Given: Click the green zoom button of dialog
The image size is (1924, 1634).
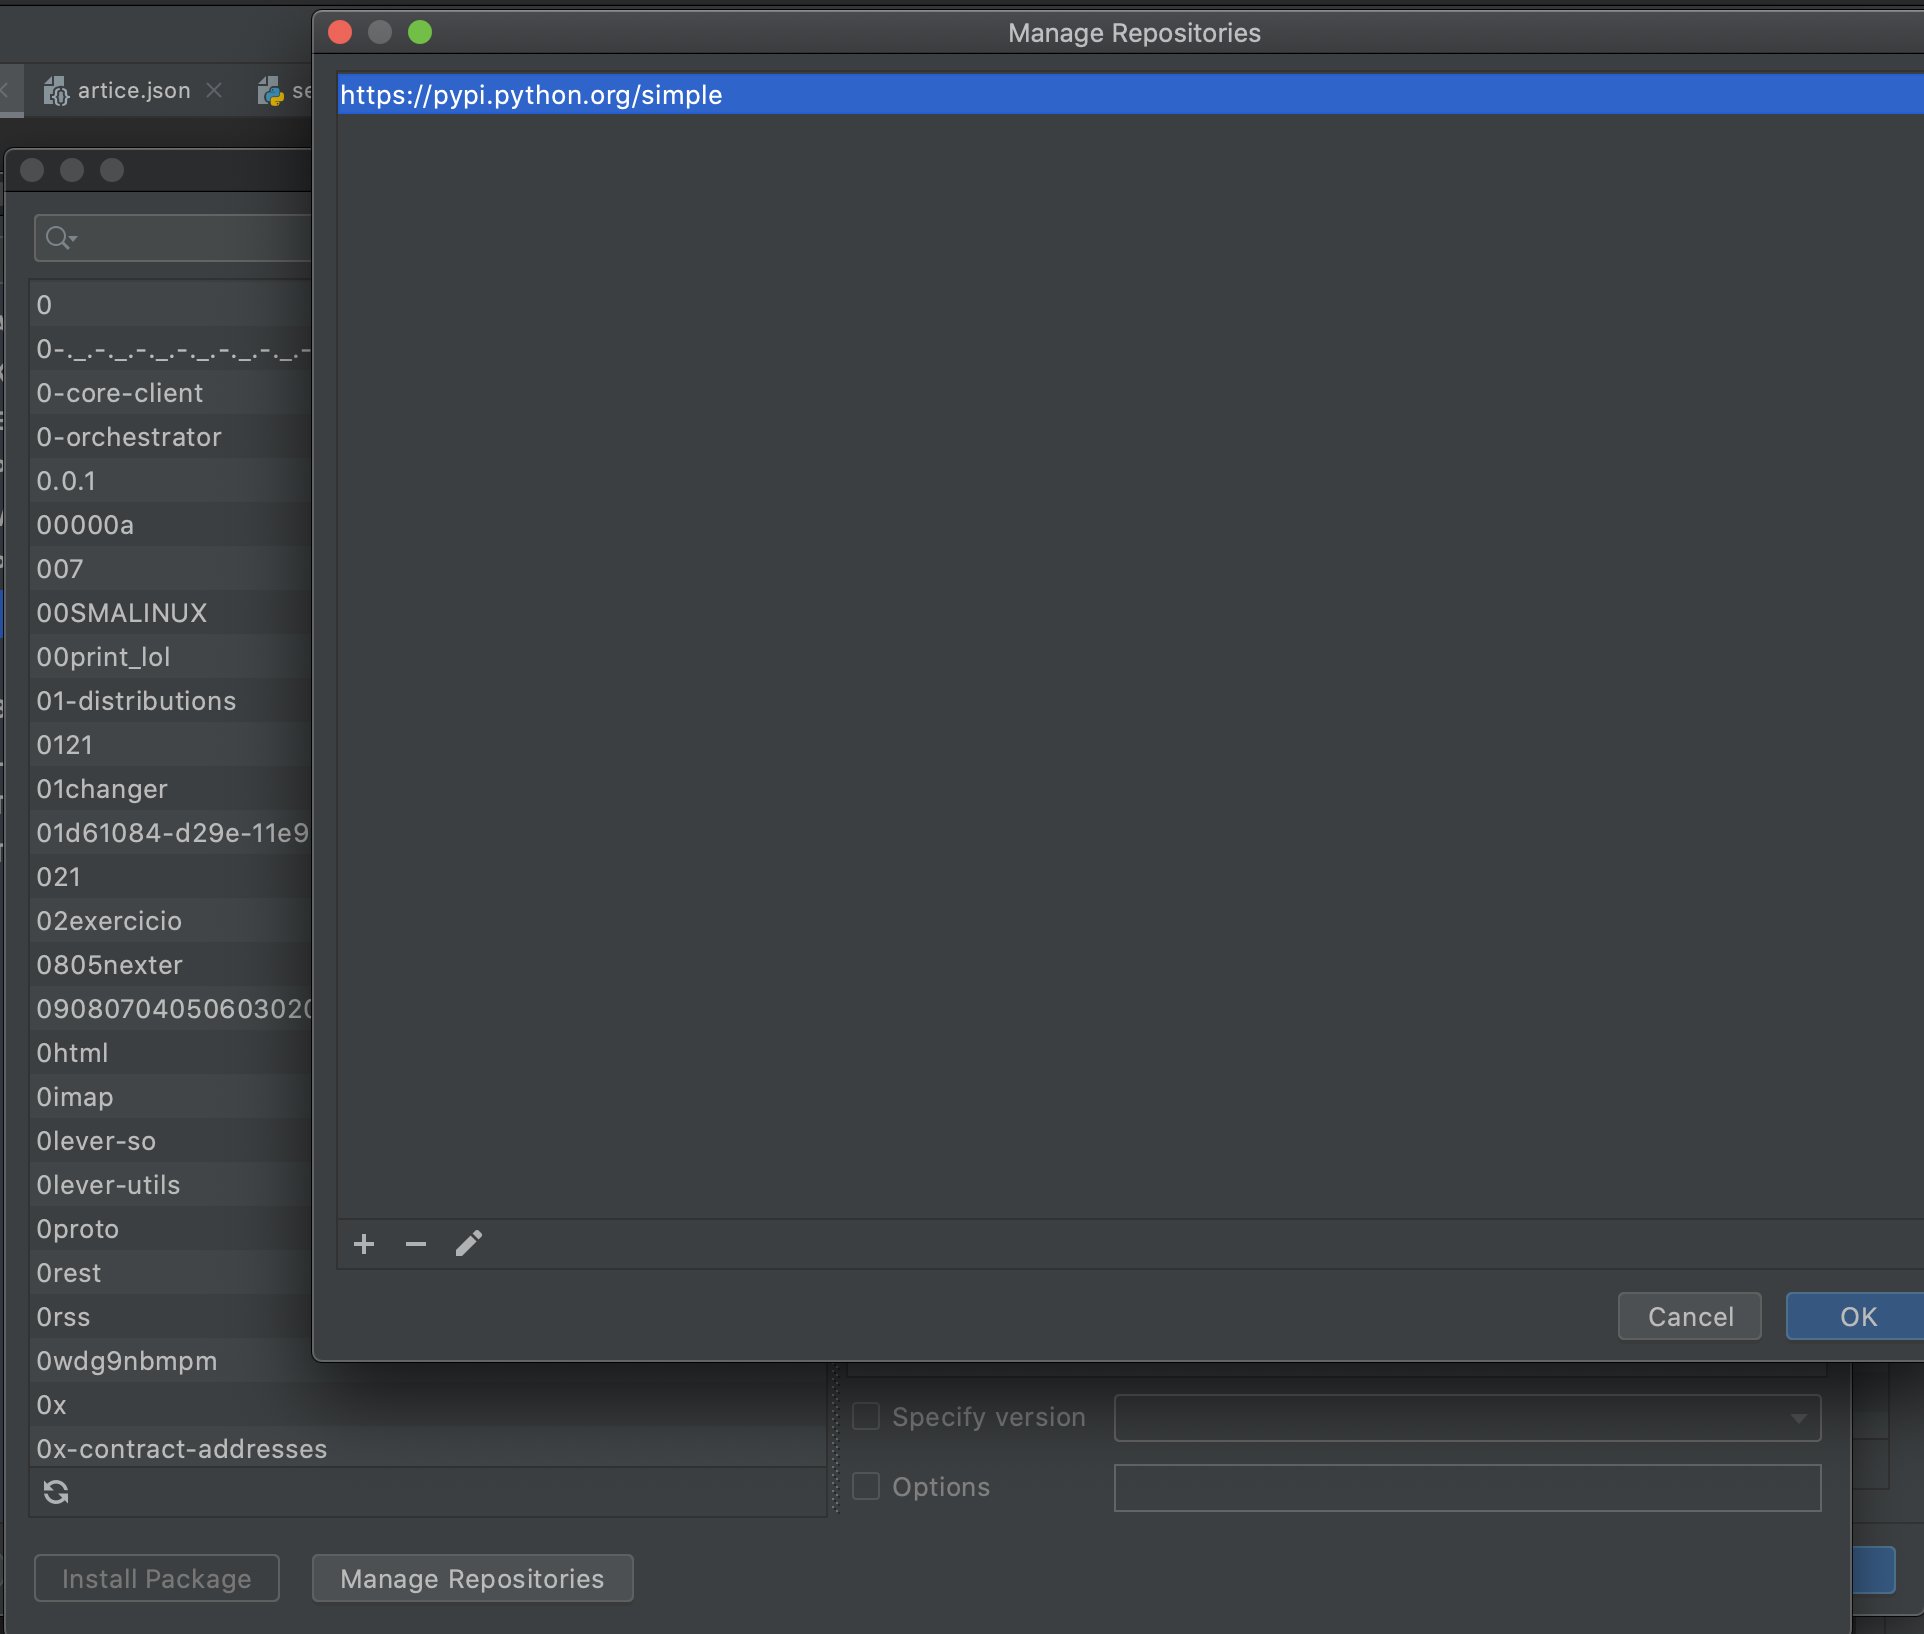Looking at the screenshot, I should click(420, 32).
